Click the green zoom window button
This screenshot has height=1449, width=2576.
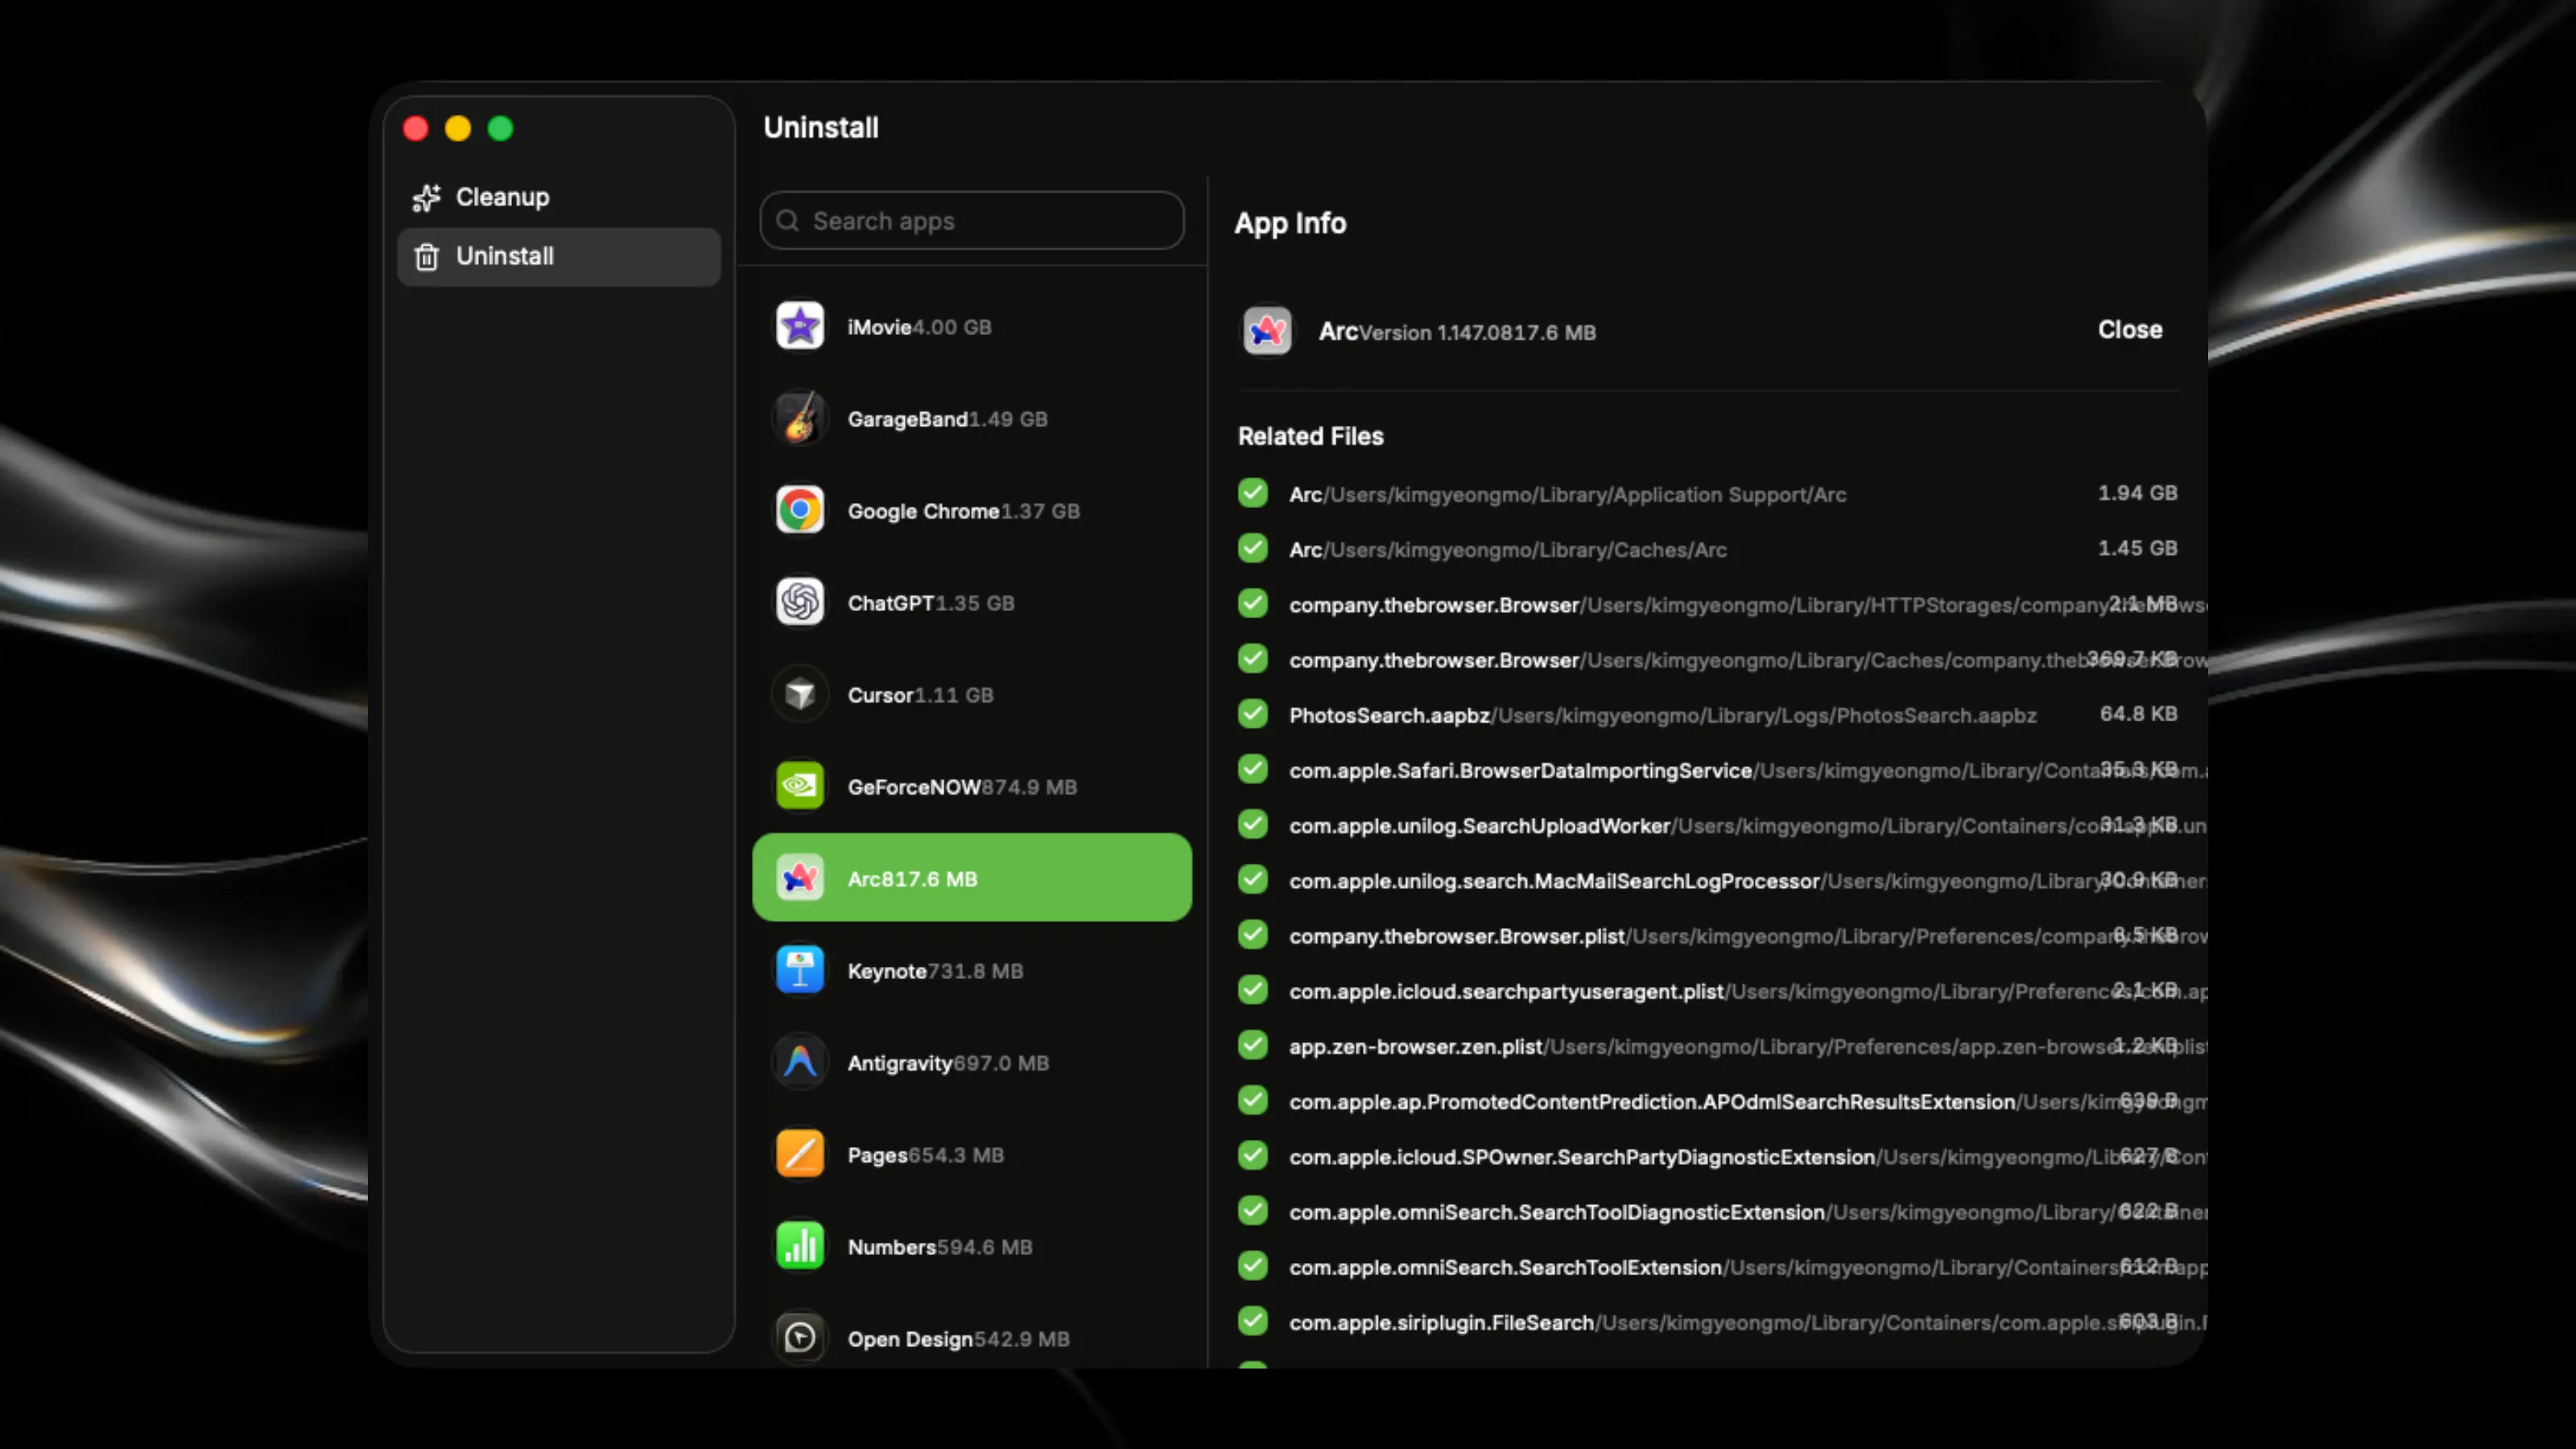[x=500, y=128]
